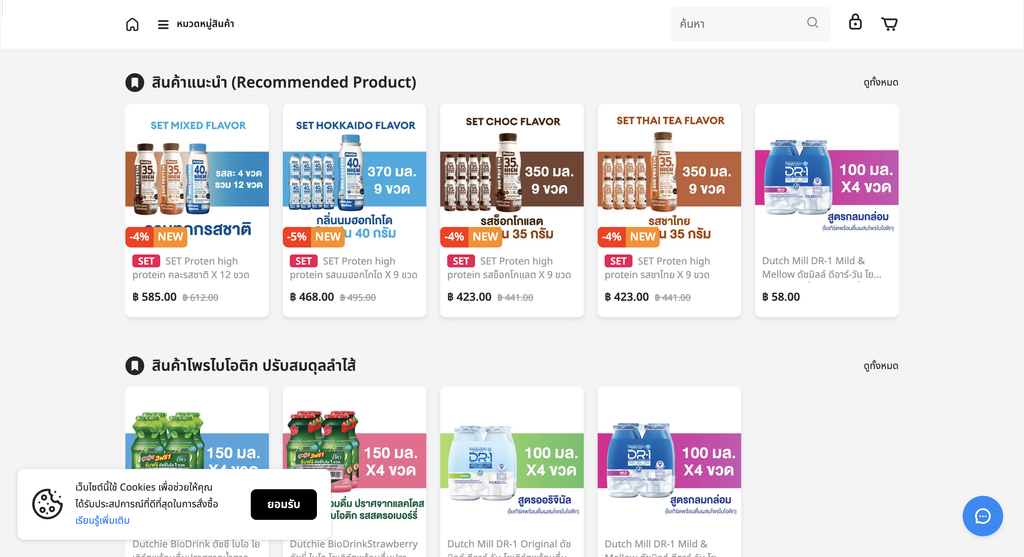The width and height of the screenshot is (1024, 557).
Task: Click the probiotic section bookmark icon
Action: pyautogui.click(x=135, y=366)
